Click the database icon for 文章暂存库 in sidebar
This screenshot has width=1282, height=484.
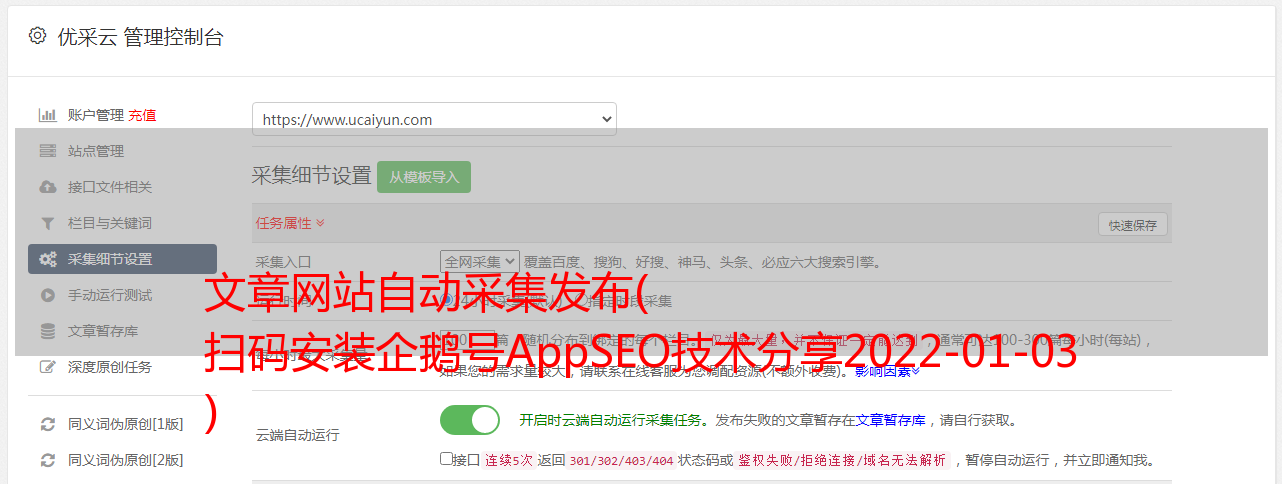click(x=47, y=331)
